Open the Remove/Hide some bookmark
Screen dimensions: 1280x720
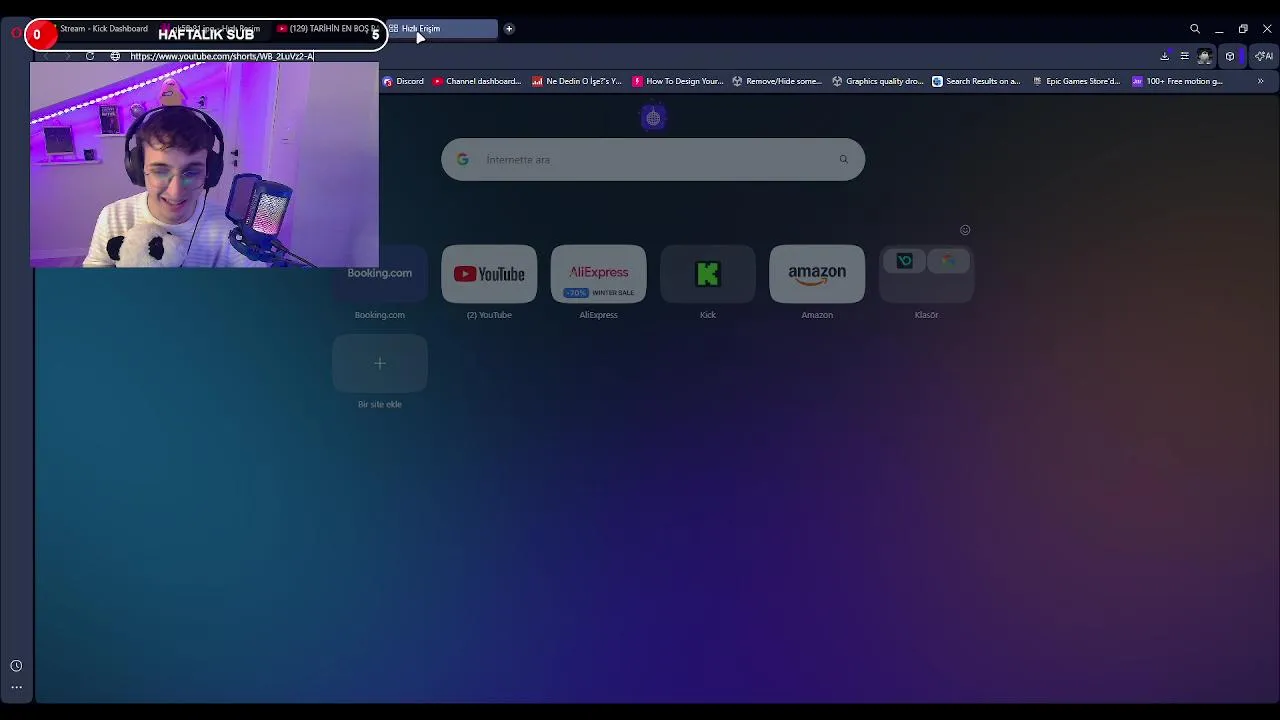pos(777,81)
